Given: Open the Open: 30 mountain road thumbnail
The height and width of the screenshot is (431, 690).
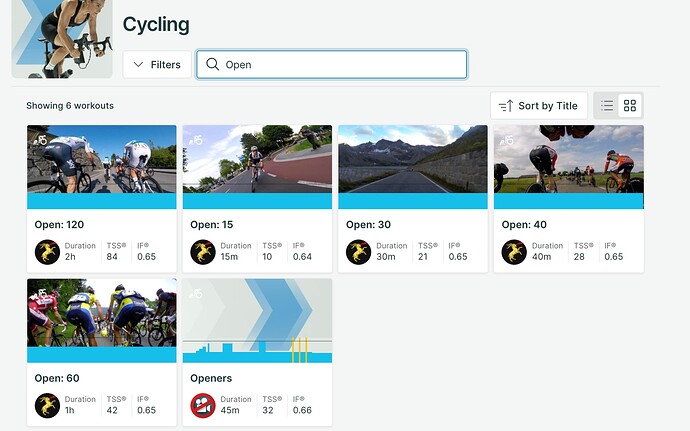Looking at the screenshot, I should [x=412, y=166].
